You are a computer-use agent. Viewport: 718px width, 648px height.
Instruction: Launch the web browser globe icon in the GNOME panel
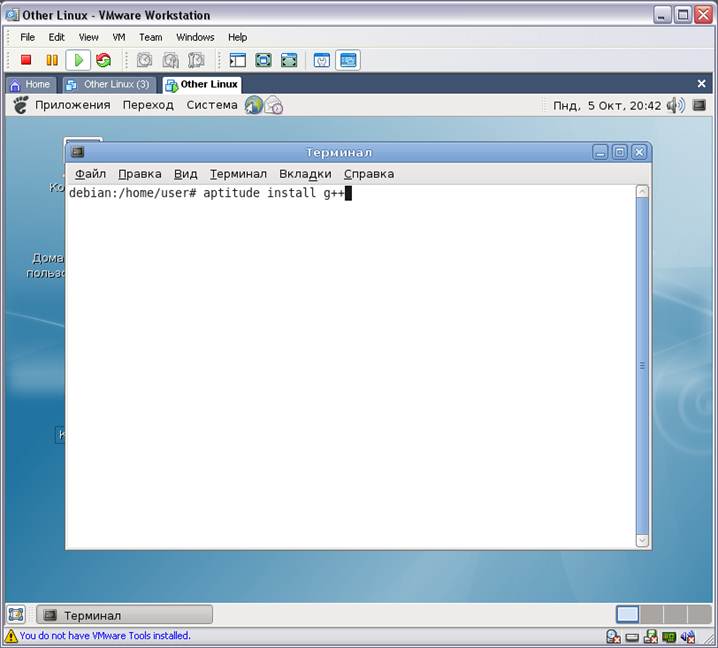(254, 105)
